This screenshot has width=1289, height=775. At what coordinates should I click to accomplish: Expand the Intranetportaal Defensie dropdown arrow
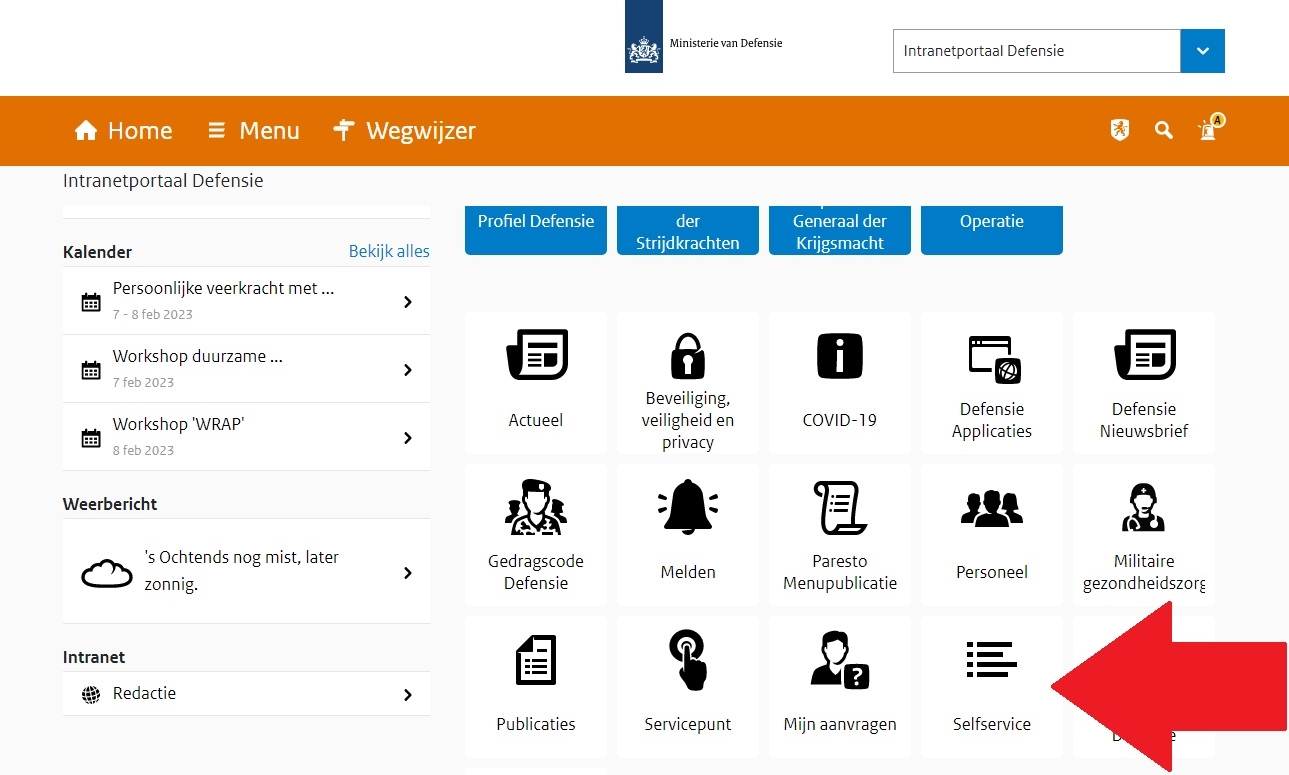(1202, 51)
